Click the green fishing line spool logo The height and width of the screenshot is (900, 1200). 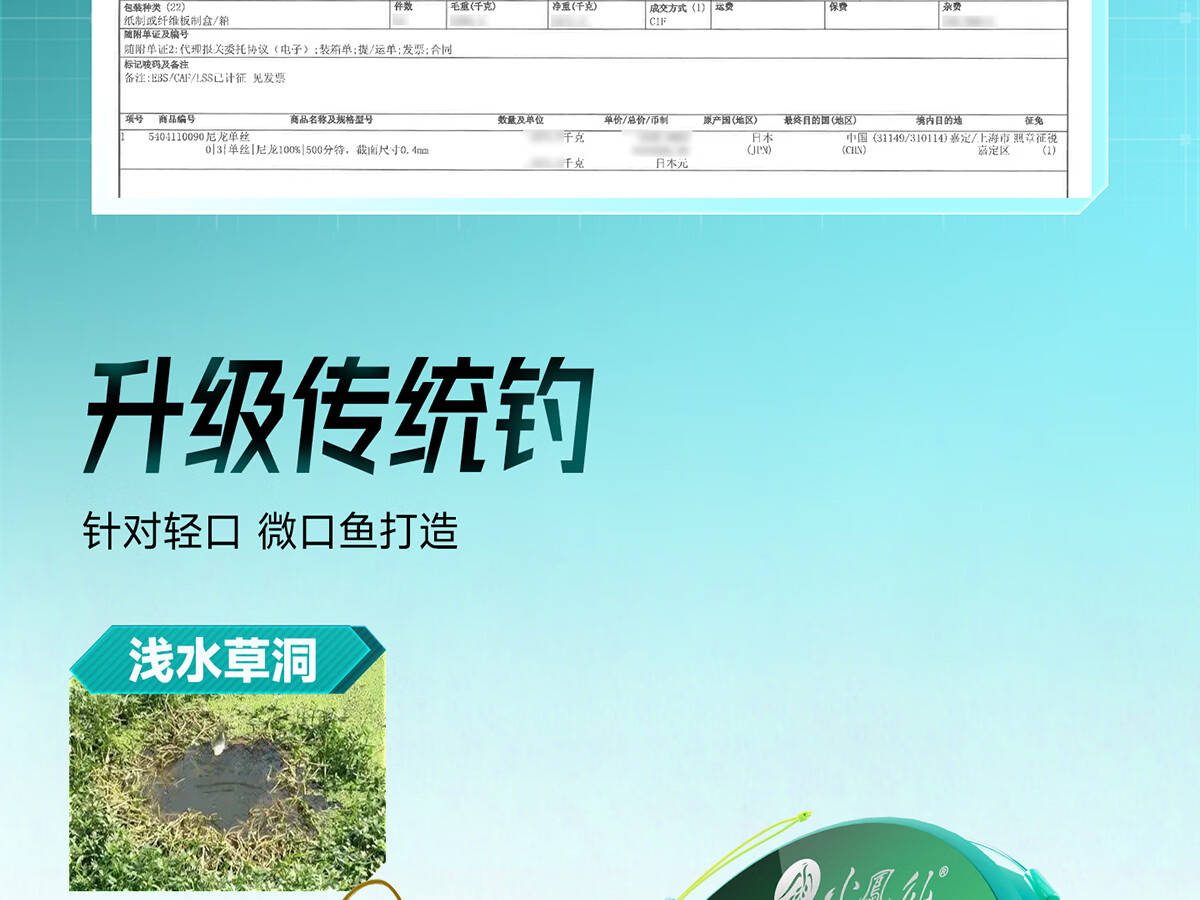(860, 880)
